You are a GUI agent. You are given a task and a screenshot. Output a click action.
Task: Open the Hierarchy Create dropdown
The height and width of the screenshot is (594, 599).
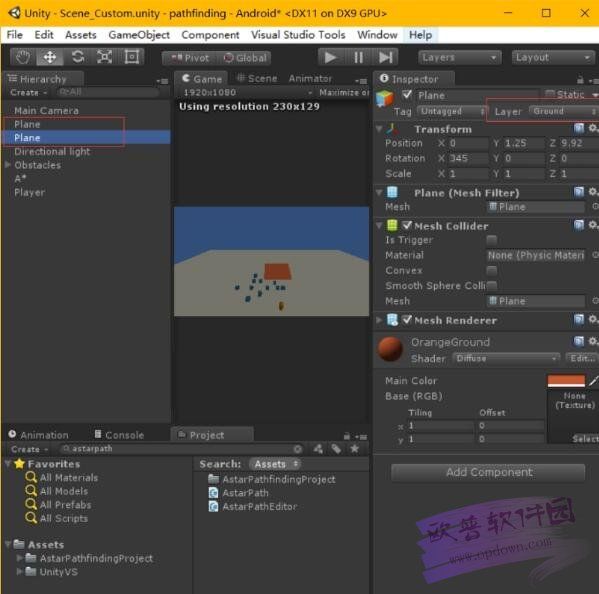pyautogui.click(x=28, y=92)
